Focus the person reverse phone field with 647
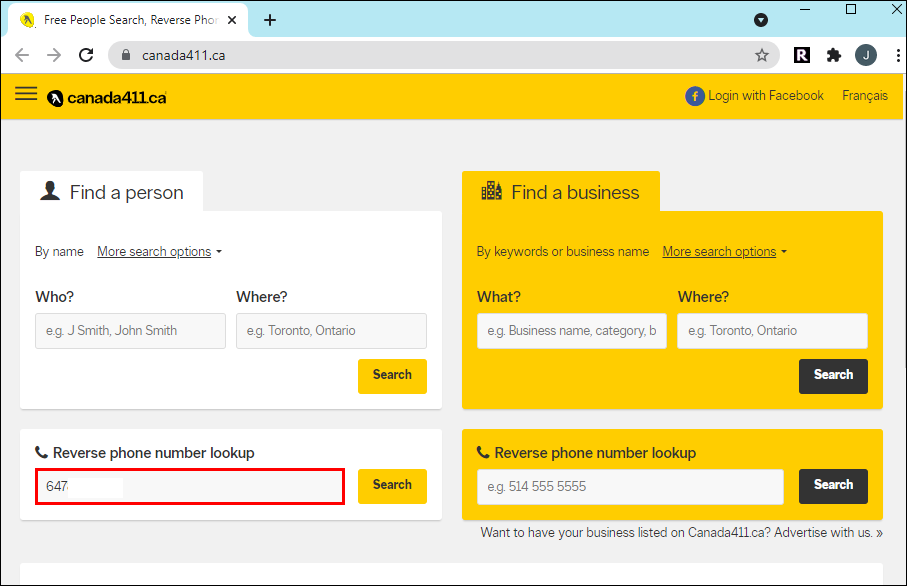Image resolution: width=907 pixels, height=586 pixels. (190, 487)
